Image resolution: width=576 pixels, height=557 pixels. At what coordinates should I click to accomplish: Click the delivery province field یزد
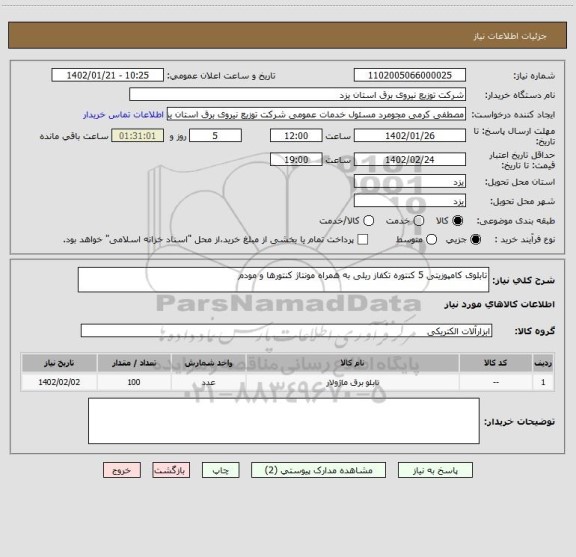410,182
